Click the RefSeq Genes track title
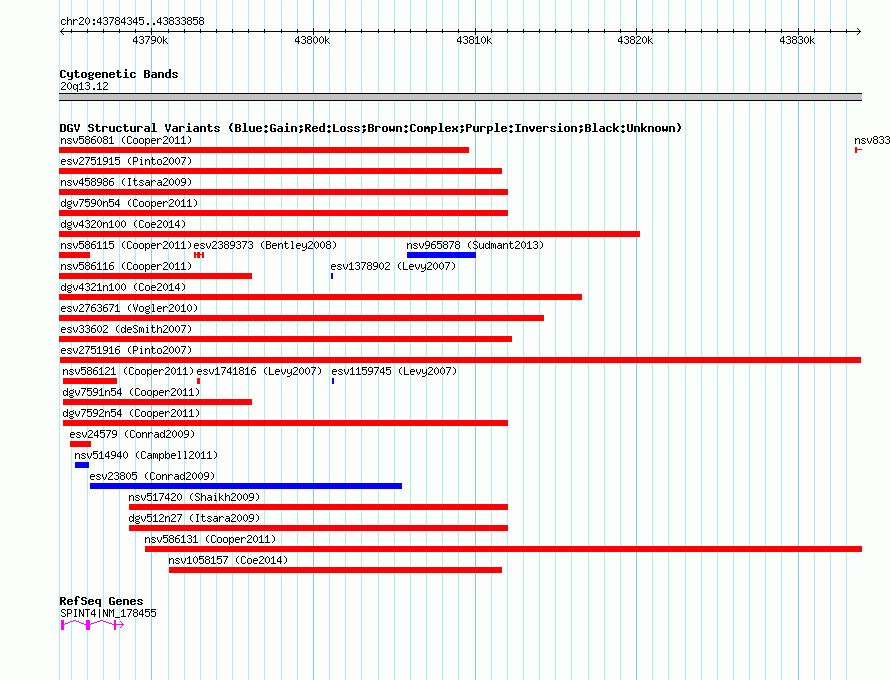The image size is (890, 680). 101,601
